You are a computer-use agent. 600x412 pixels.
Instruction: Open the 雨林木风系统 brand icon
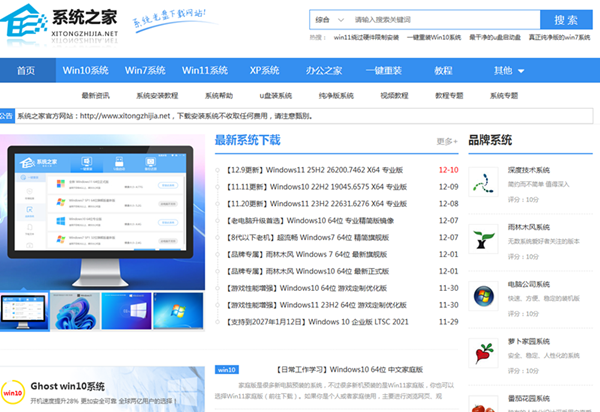tap(485, 240)
